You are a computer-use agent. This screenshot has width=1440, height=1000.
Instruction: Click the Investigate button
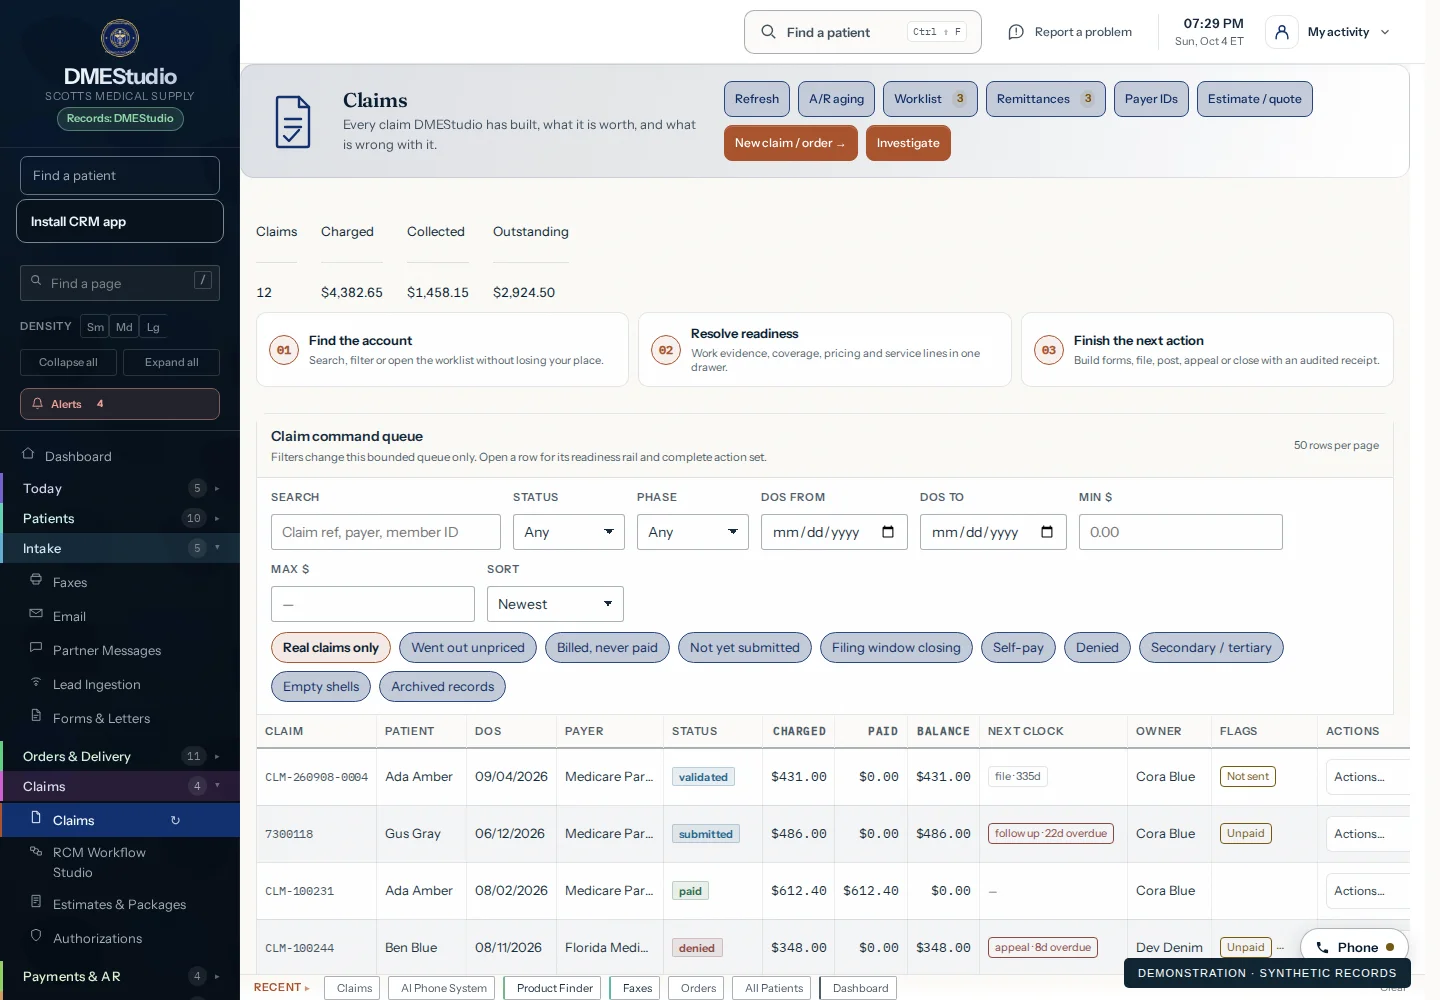point(908,143)
